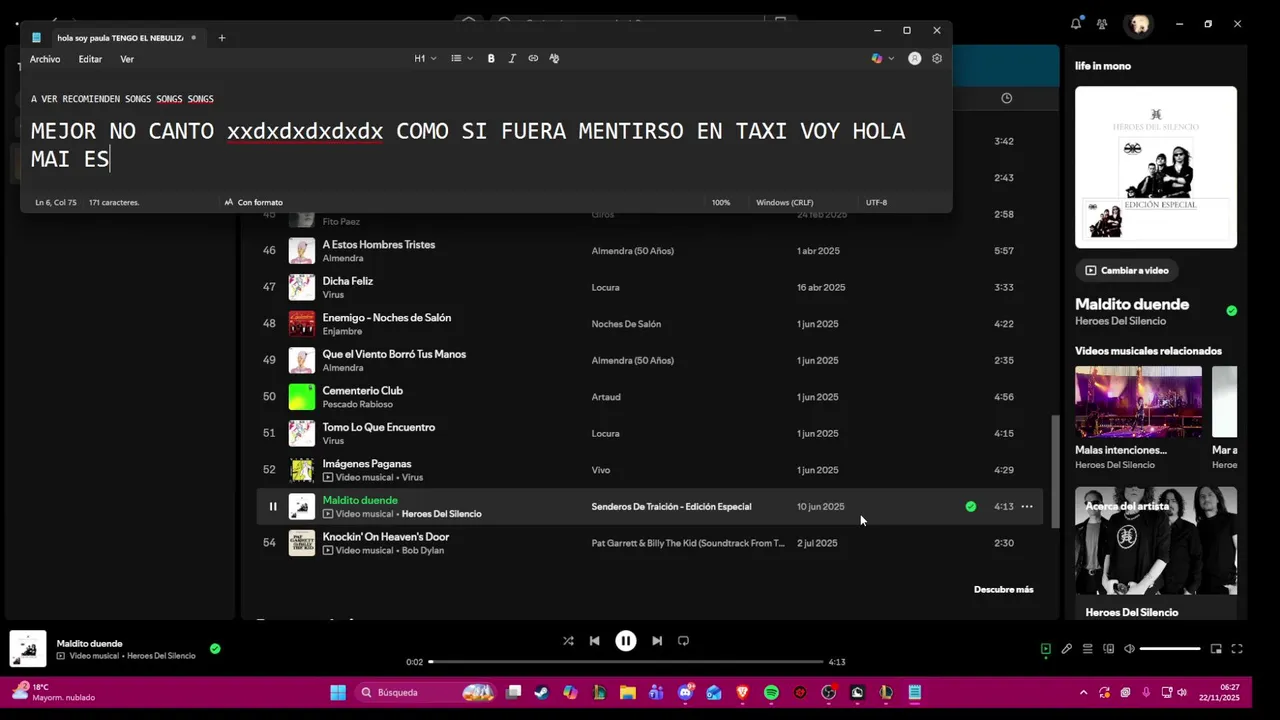1280x720 pixels.
Task: Open the Copilot dropdown in Notepad
Action: point(882,59)
